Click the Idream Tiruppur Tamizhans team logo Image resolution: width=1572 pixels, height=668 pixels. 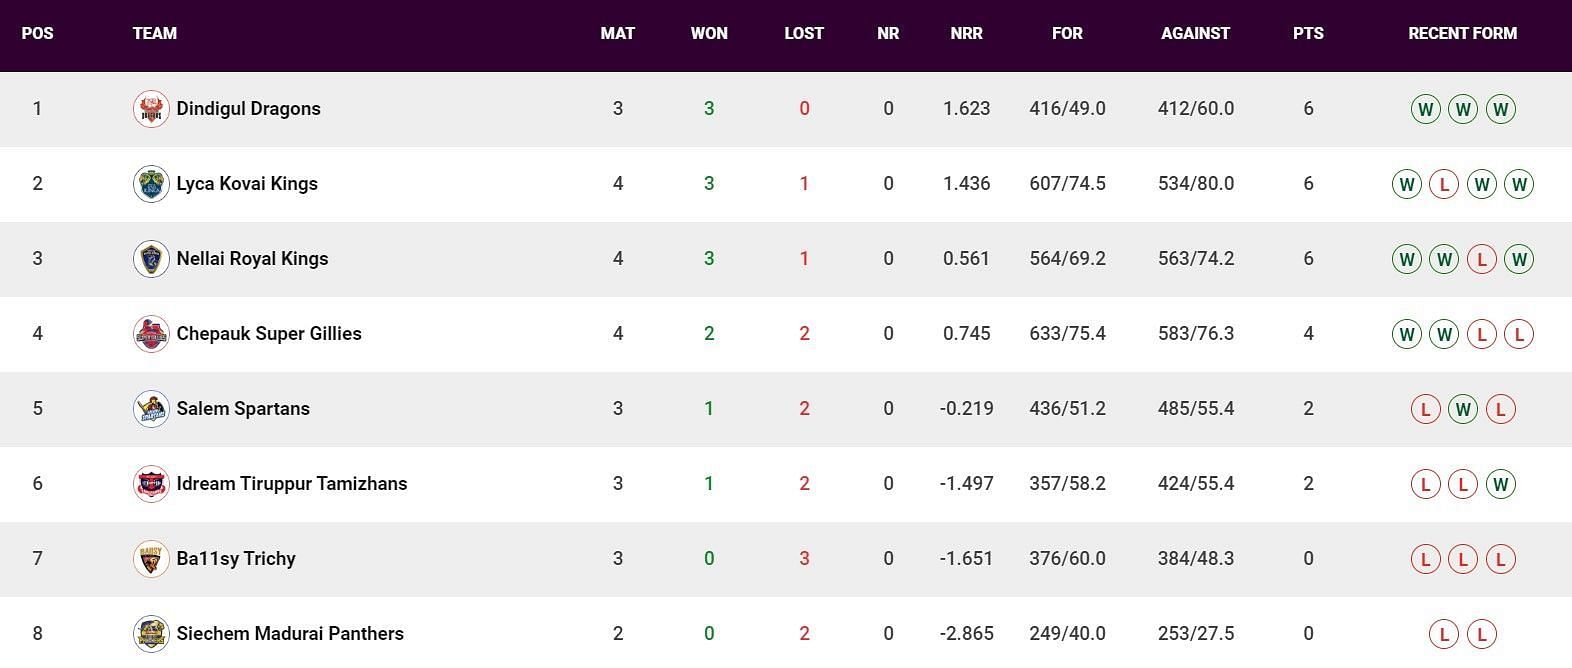(x=151, y=484)
